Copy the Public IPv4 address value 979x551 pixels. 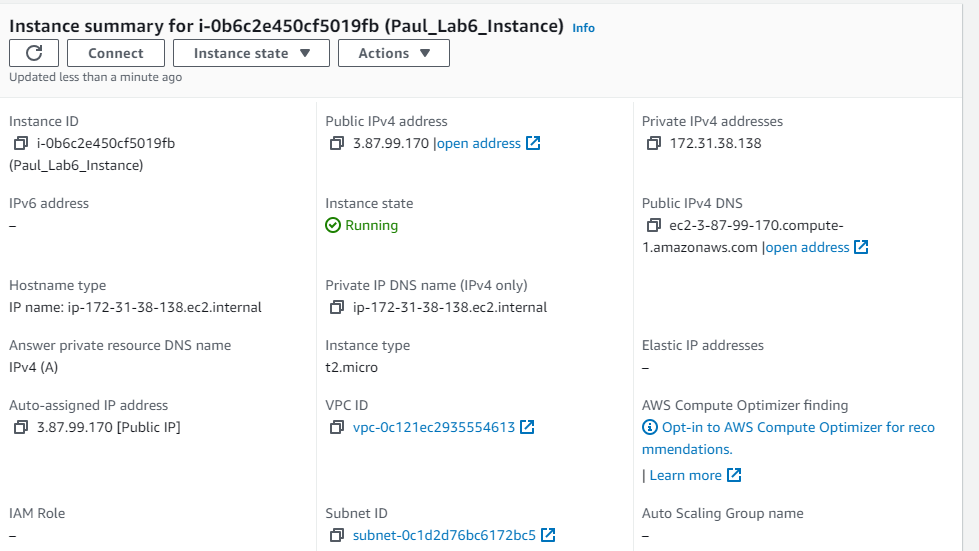click(337, 143)
